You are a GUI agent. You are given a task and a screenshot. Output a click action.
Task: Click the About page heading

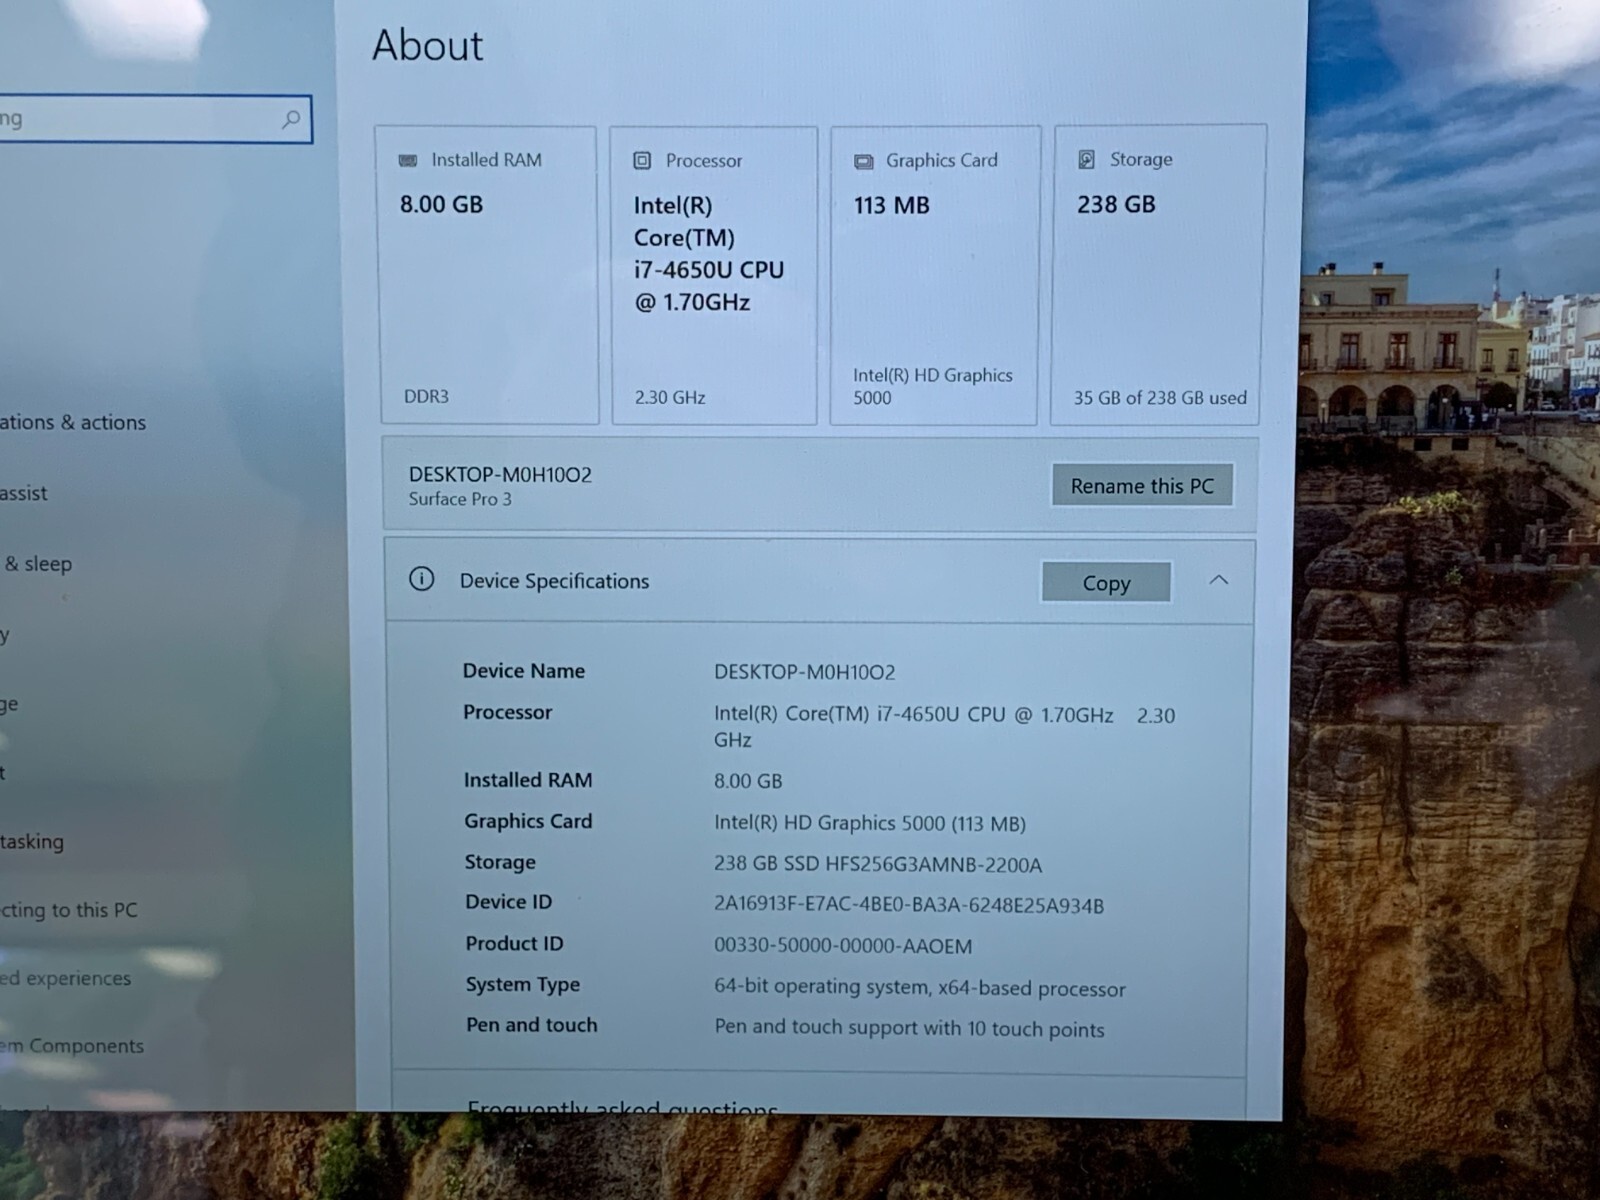coord(428,45)
